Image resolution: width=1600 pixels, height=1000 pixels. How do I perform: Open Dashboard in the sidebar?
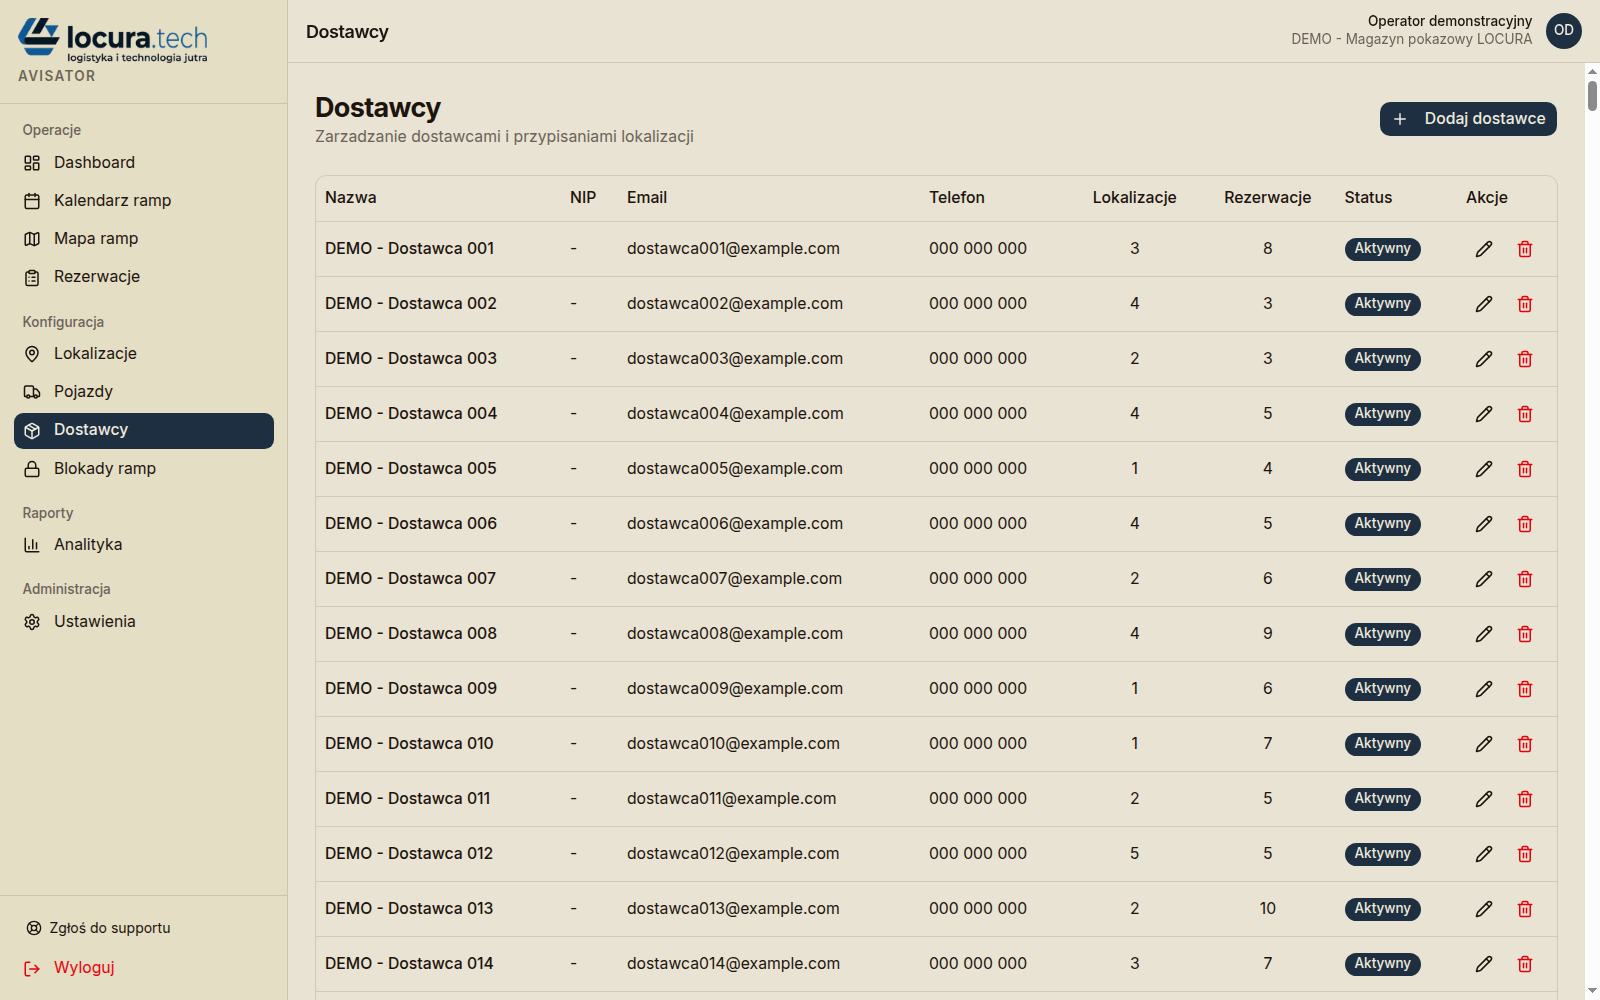[x=144, y=163]
